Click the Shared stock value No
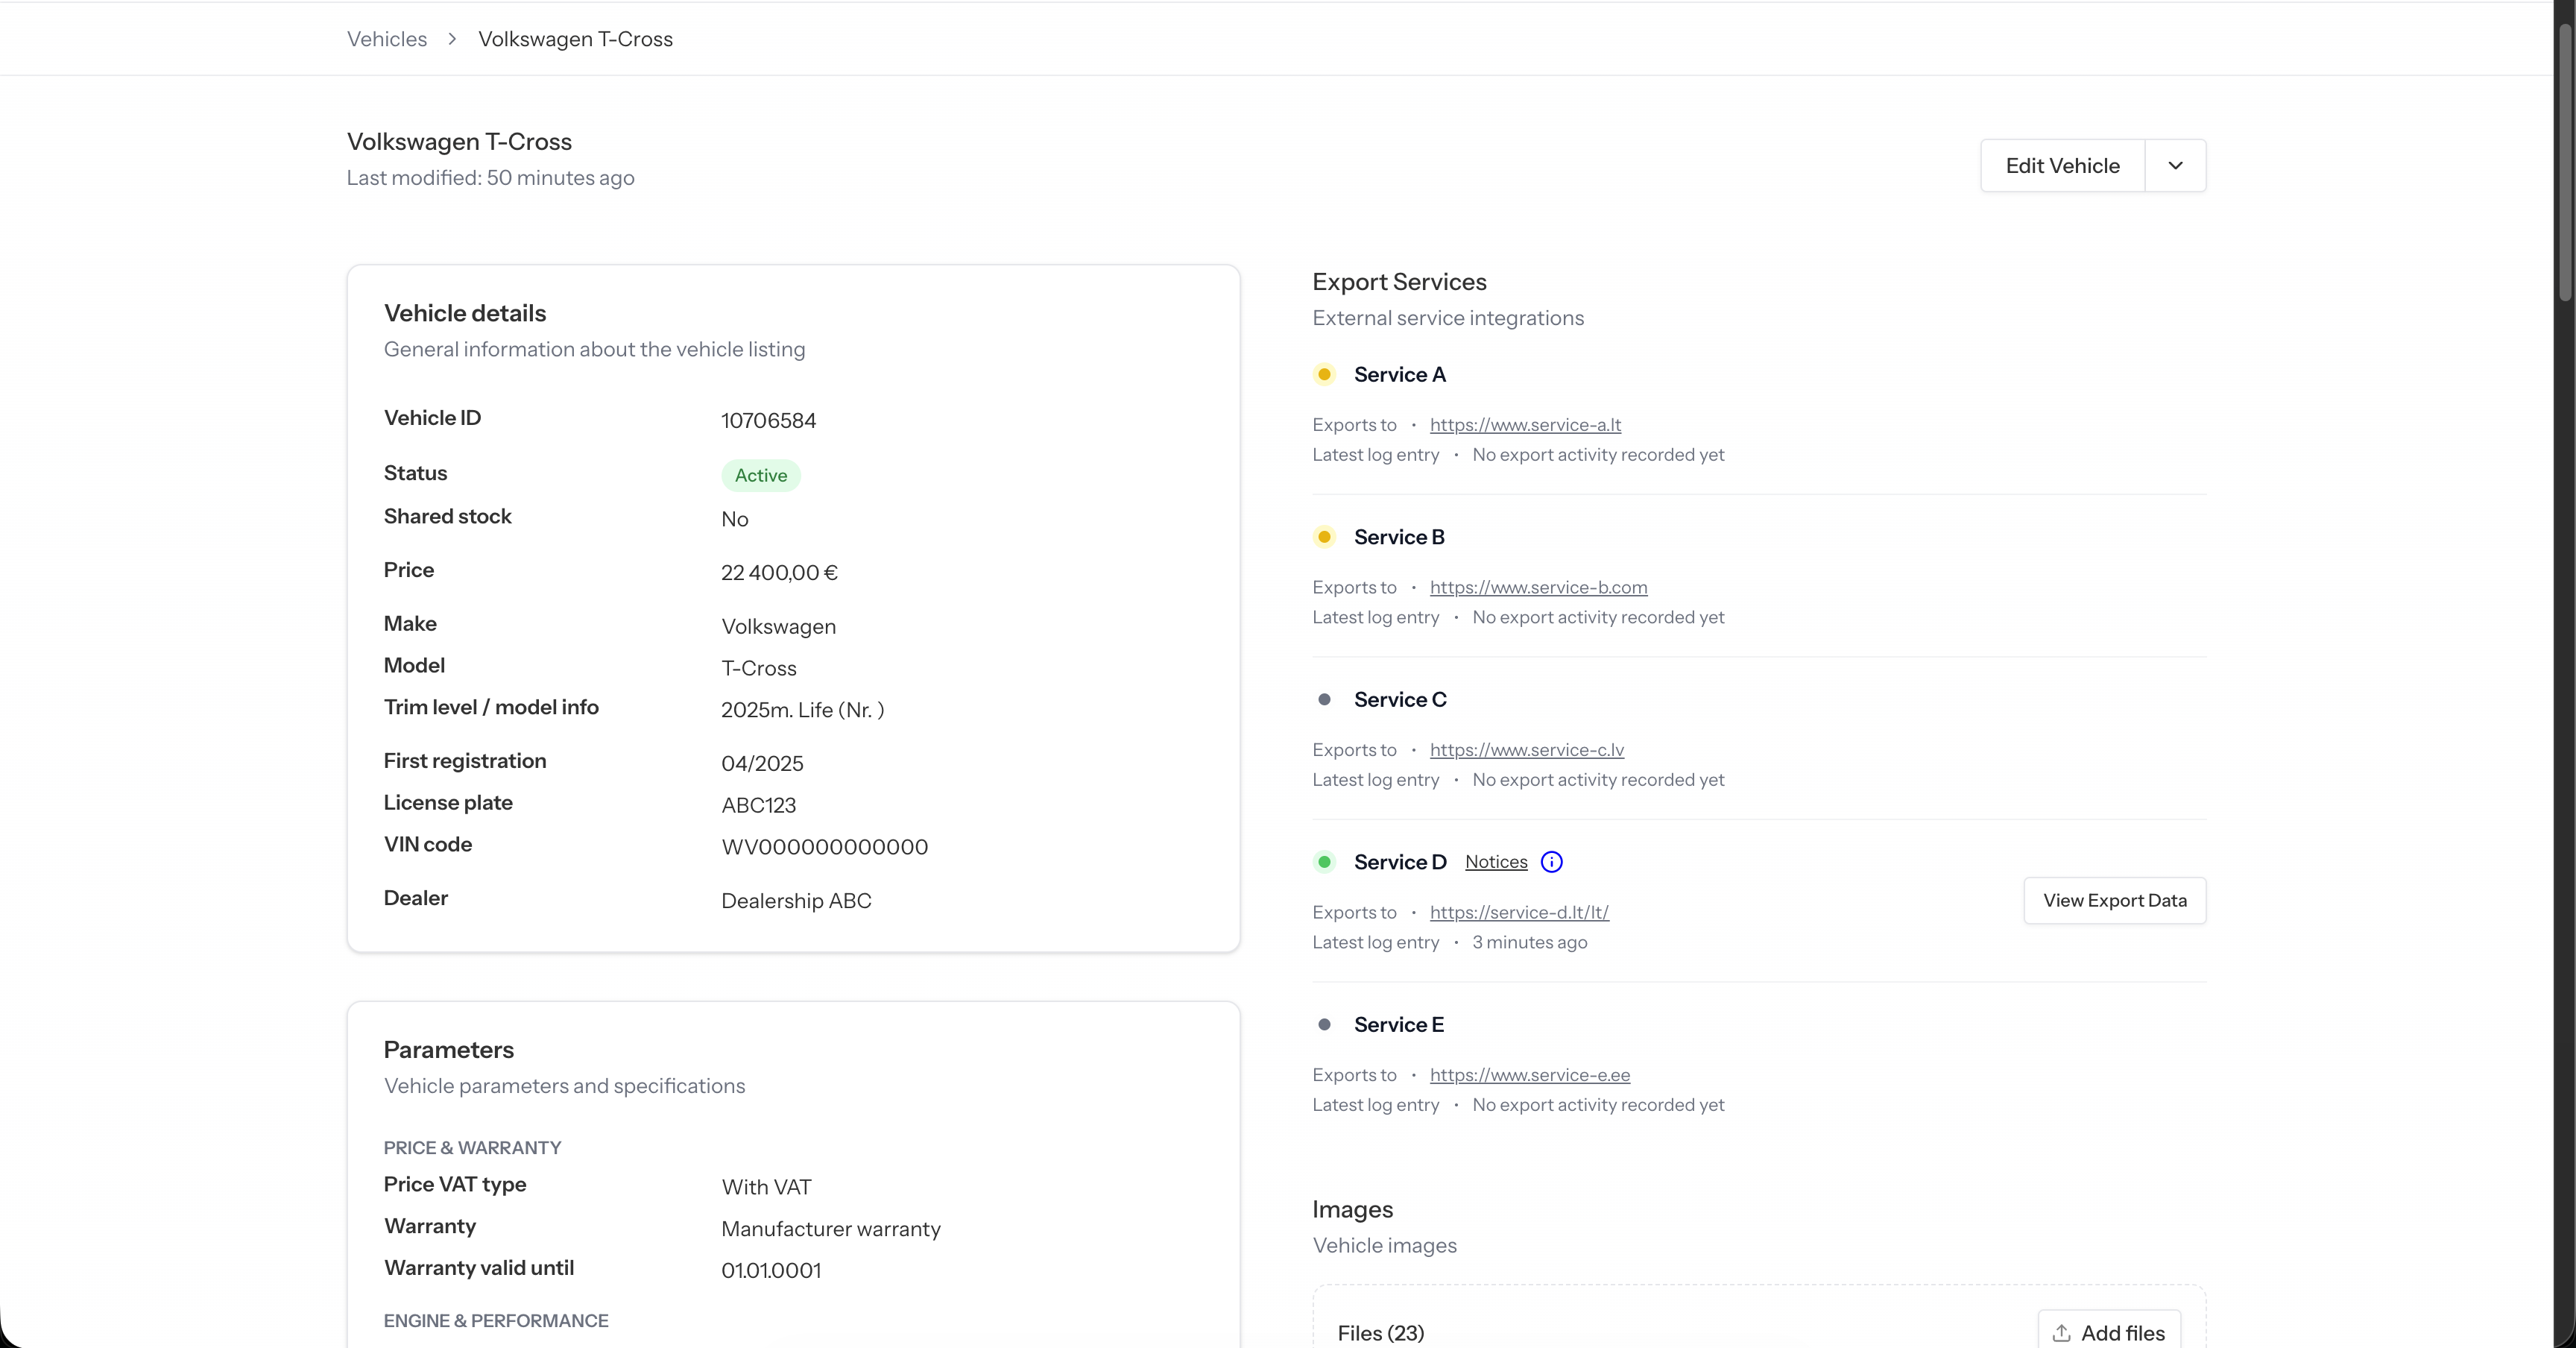 pyautogui.click(x=734, y=519)
